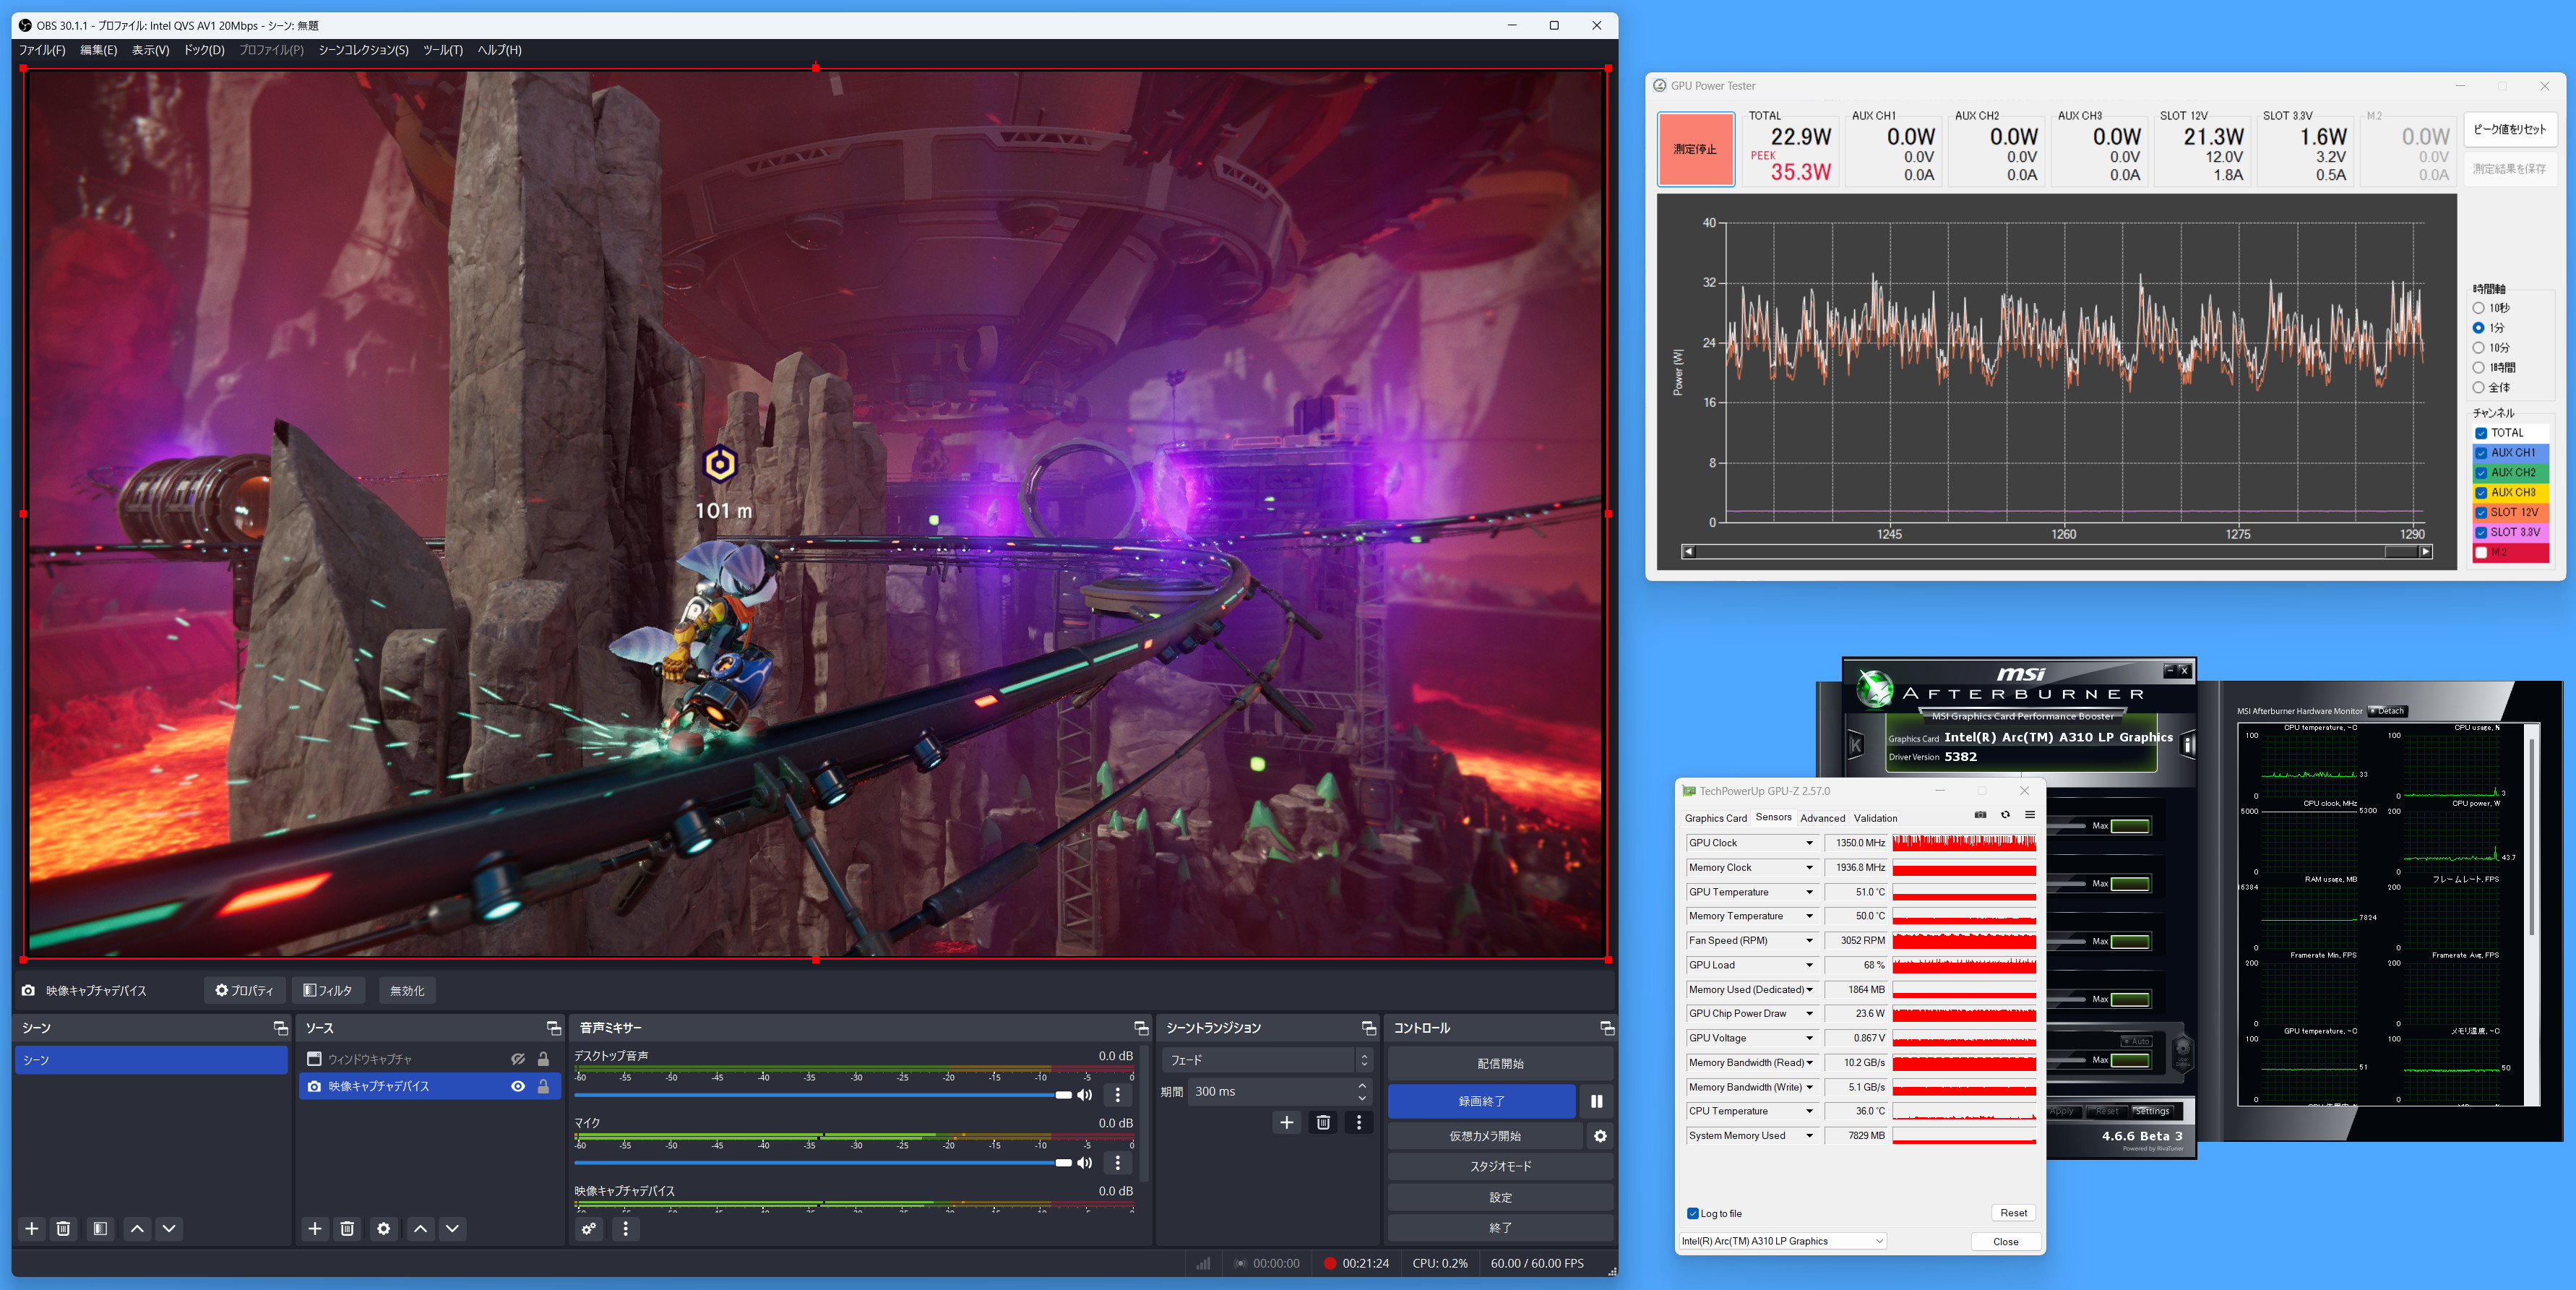Click 録画終了 to stop recording
The image size is (2576, 1290).
point(1481,1101)
